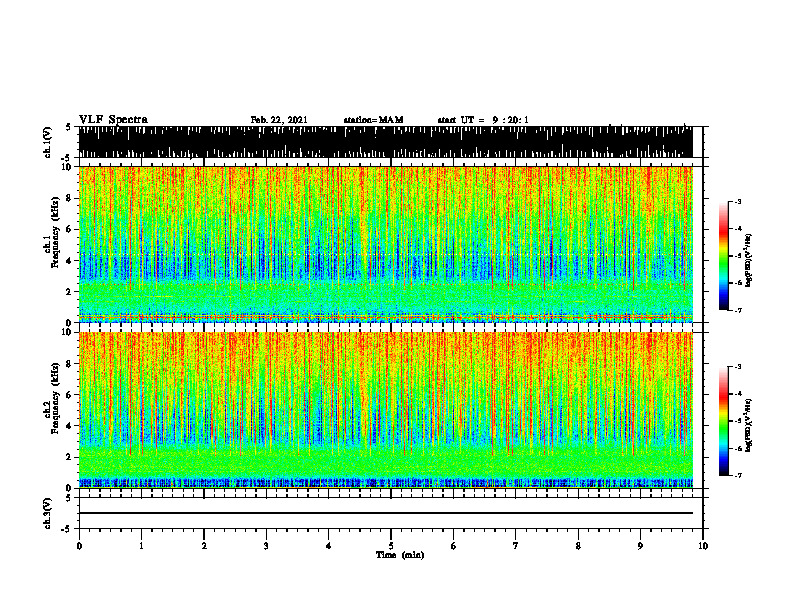The width and height of the screenshot is (792, 612).
Task: Click tick label "7" on the Time axis
Action: coord(516,546)
